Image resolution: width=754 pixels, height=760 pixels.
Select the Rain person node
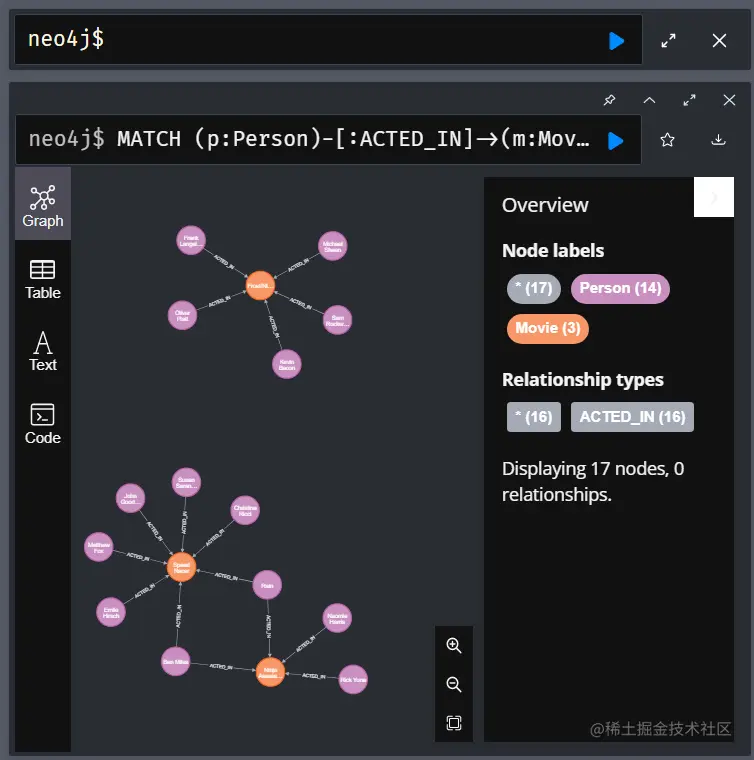click(267, 586)
